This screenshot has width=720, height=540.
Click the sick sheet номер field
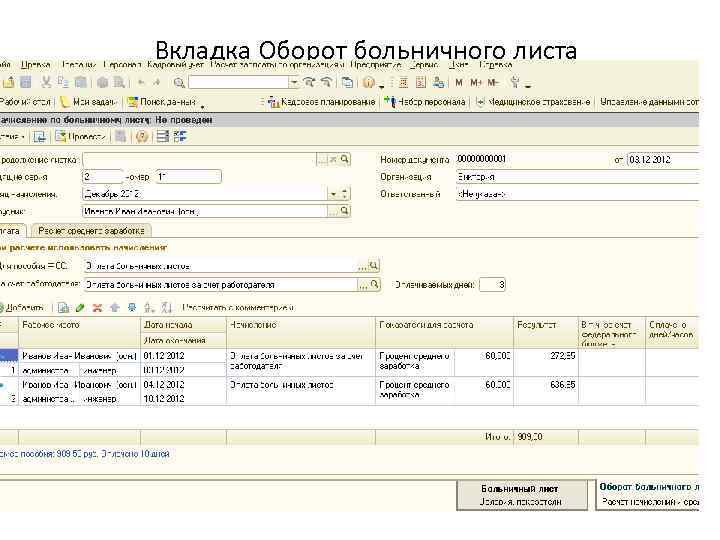point(188,177)
